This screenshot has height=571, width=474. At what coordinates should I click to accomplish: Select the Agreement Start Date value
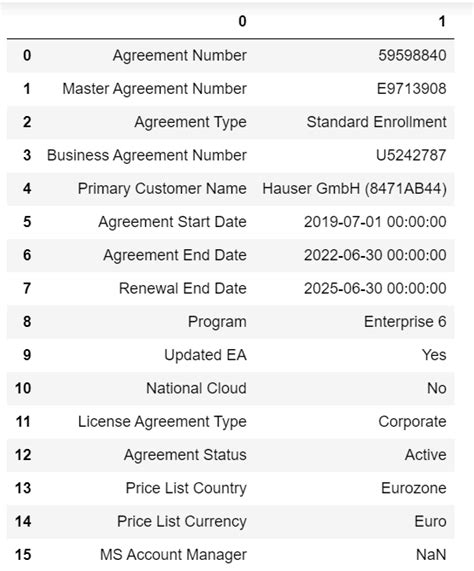tap(375, 222)
